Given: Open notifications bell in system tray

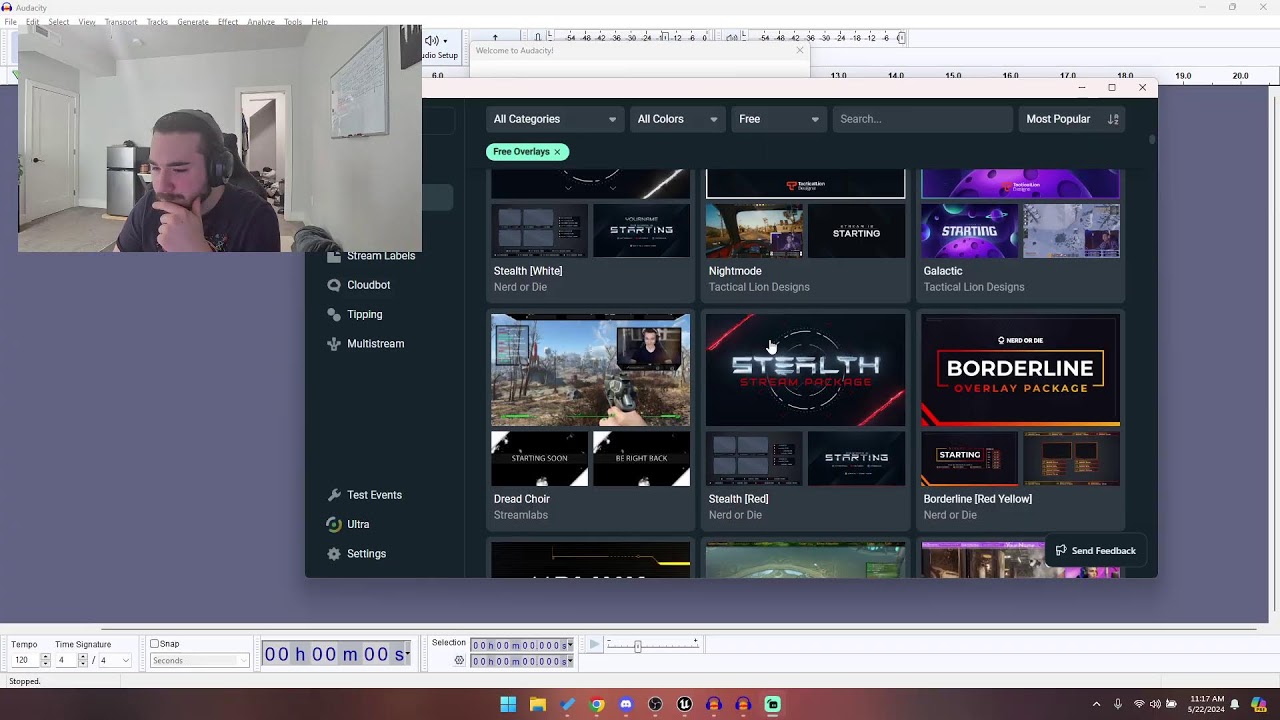Looking at the screenshot, I should coord(1235,704).
